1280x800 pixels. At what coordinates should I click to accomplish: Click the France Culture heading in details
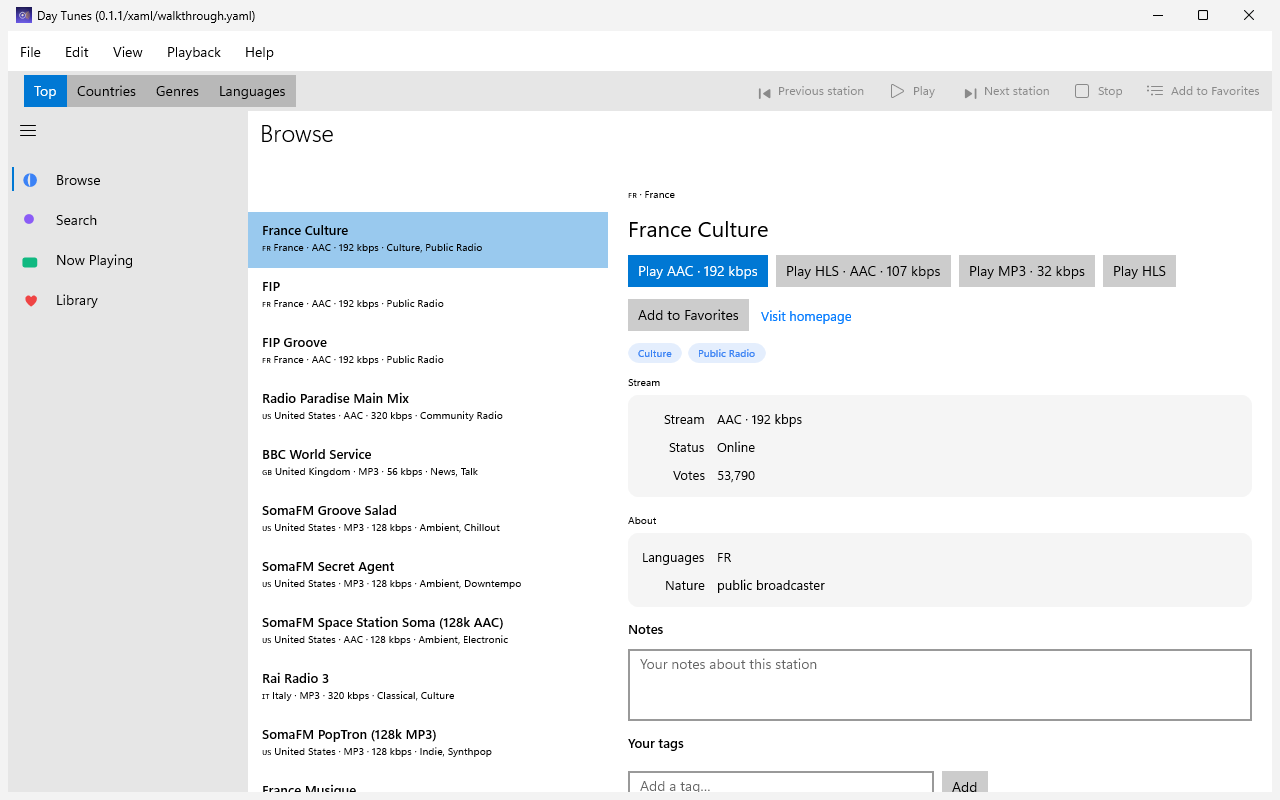click(698, 230)
